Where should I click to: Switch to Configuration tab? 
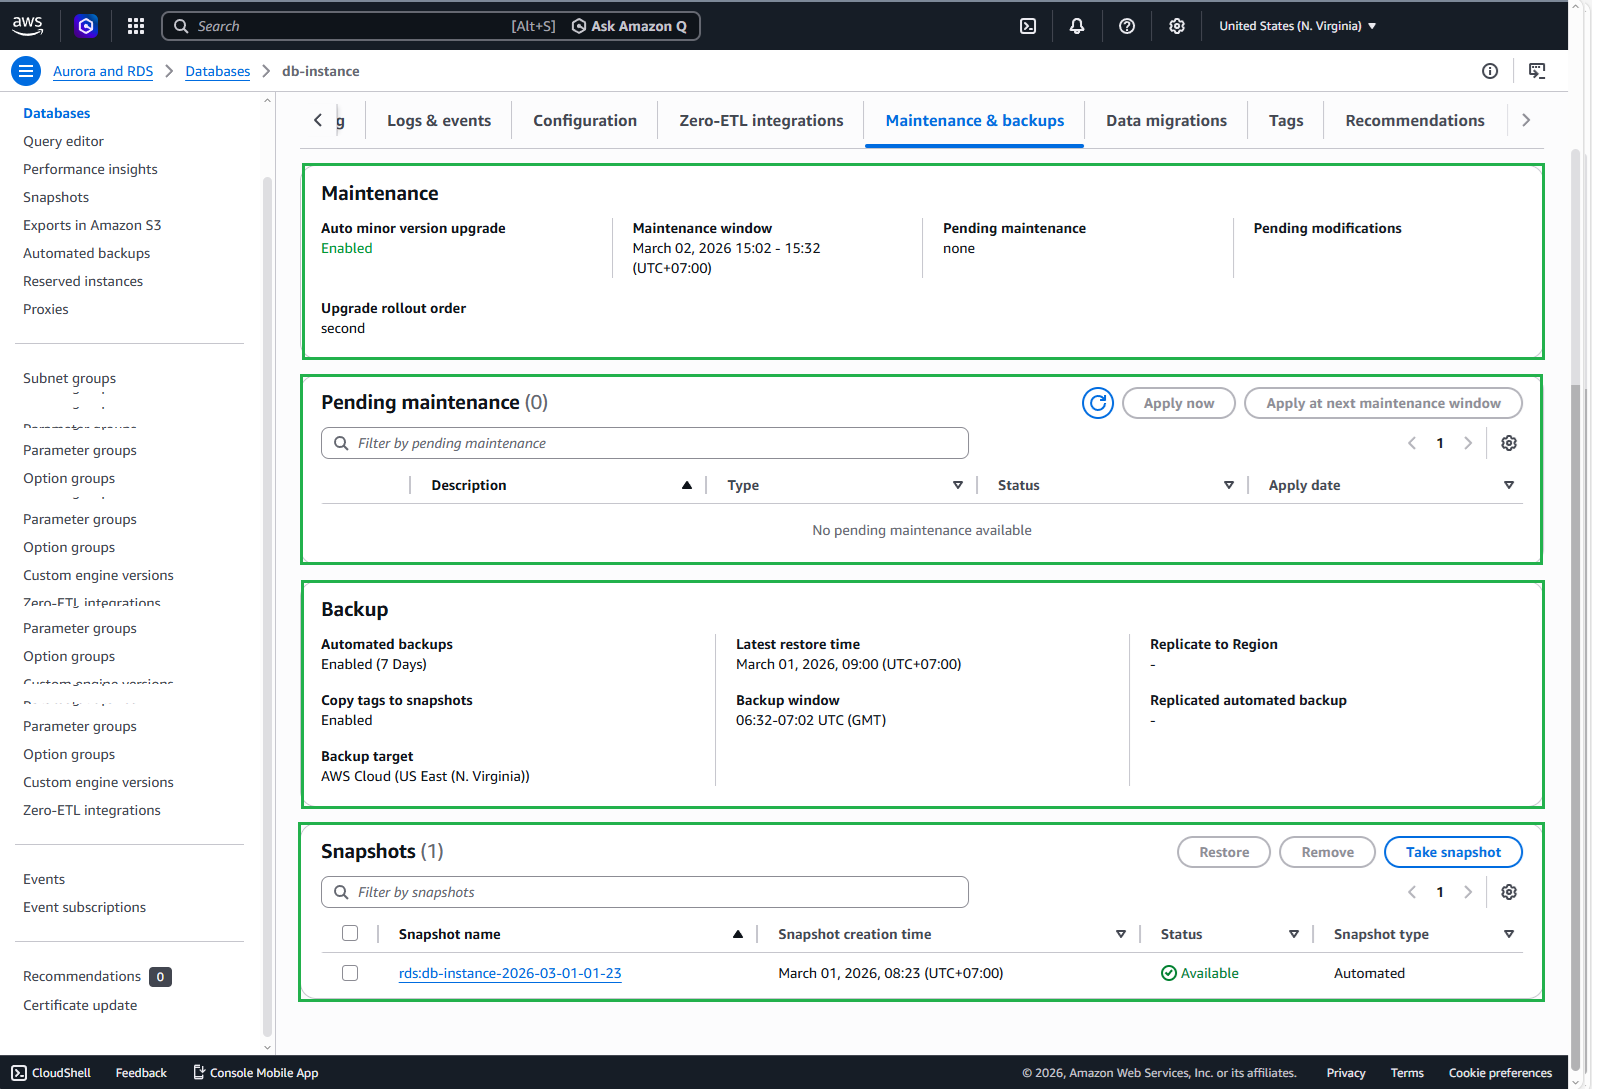[x=585, y=120]
